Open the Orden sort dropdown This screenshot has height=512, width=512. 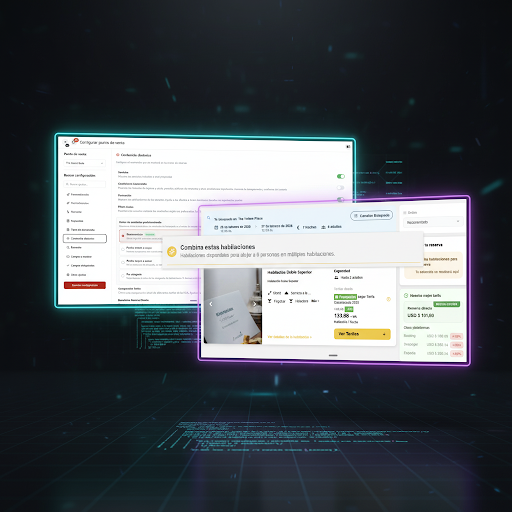pos(433,222)
